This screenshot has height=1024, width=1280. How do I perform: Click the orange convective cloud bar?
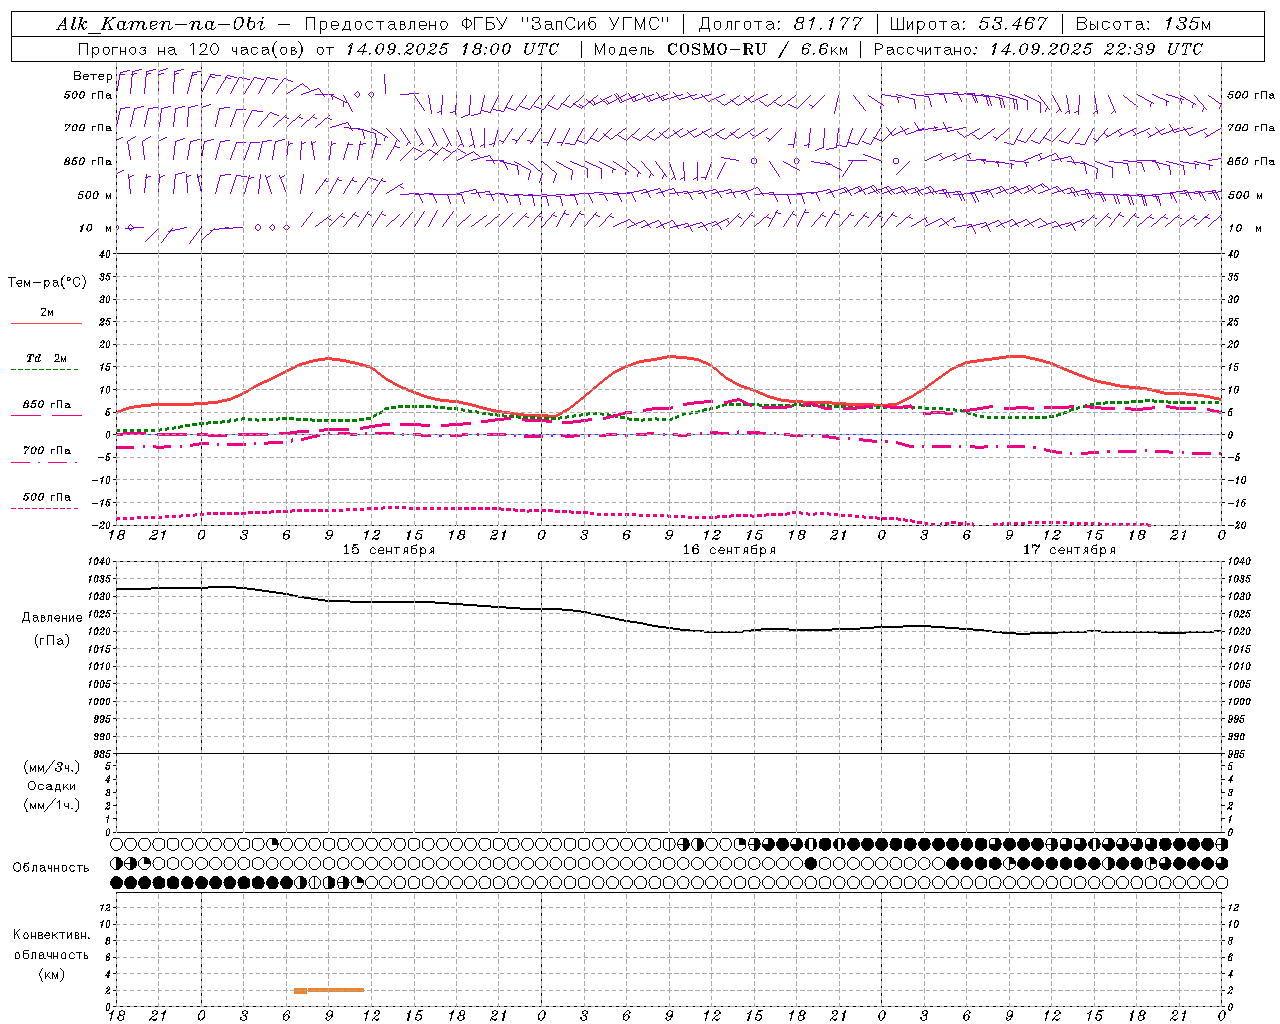(329, 990)
